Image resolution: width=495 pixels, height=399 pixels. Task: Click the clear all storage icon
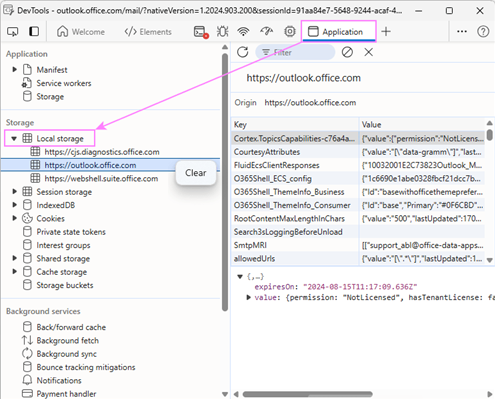coord(347,52)
